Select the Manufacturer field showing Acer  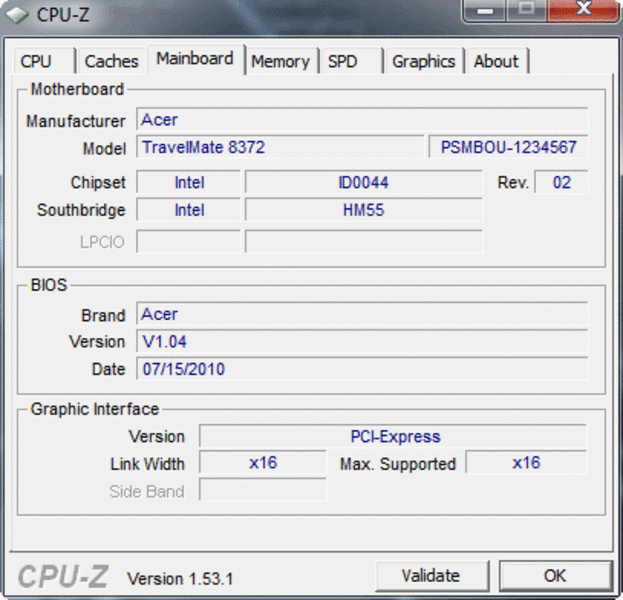pos(362,119)
